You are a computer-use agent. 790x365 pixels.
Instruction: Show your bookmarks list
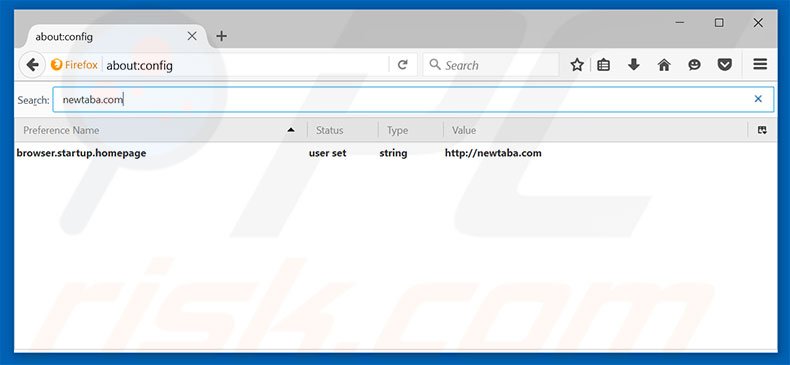pyautogui.click(x=604, y=65)
